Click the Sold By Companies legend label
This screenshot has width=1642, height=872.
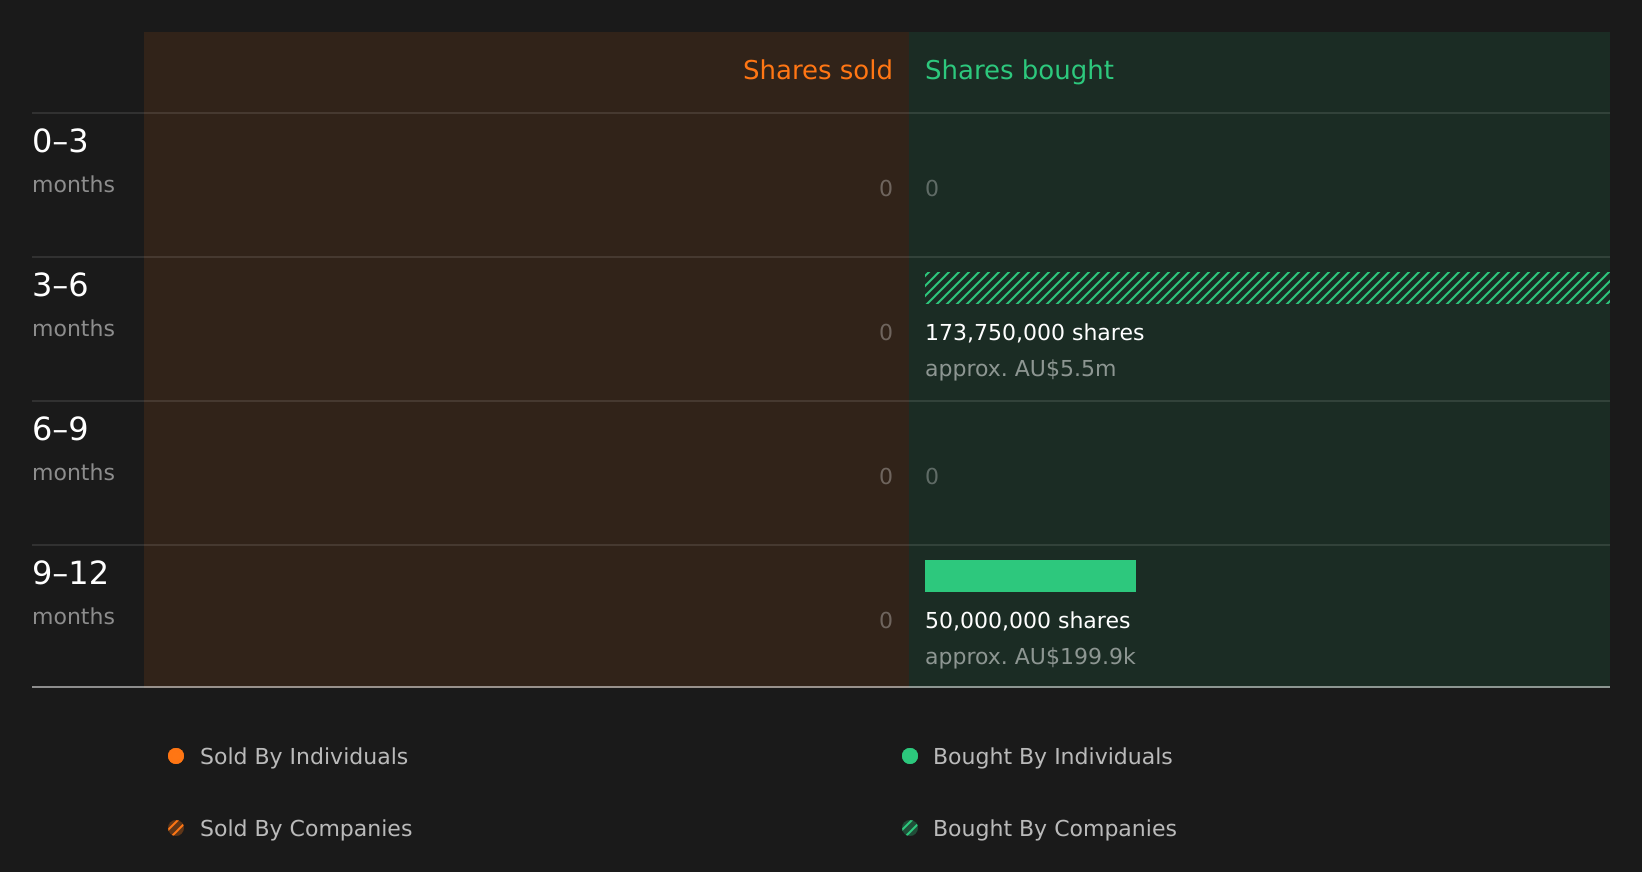pyautogui.click(x=306, y=829)
